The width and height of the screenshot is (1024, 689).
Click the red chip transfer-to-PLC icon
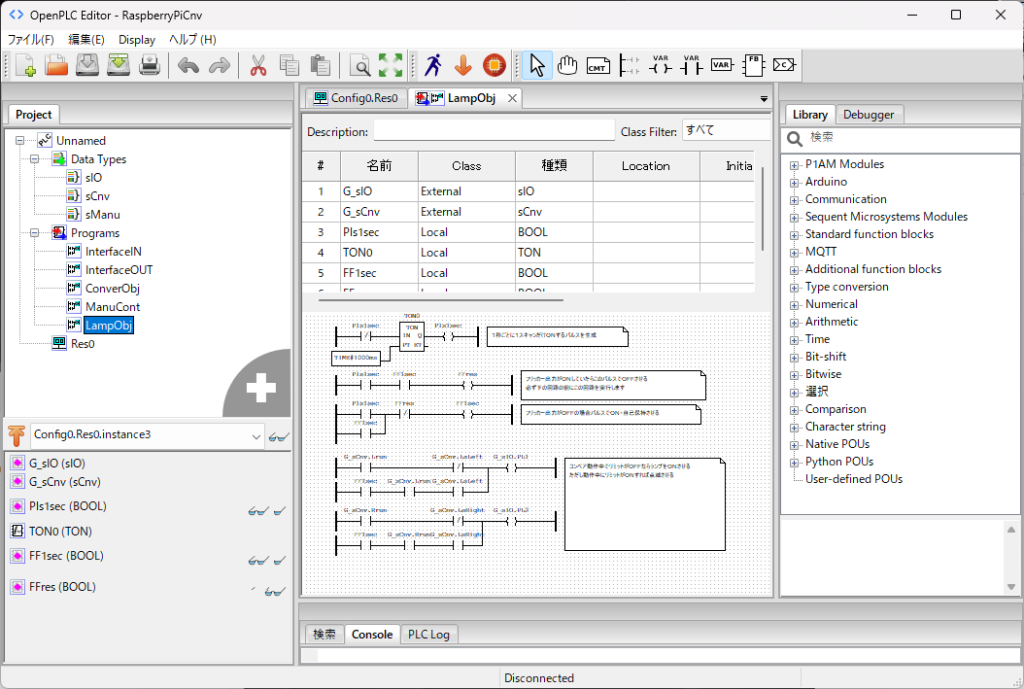click(494, 65)
